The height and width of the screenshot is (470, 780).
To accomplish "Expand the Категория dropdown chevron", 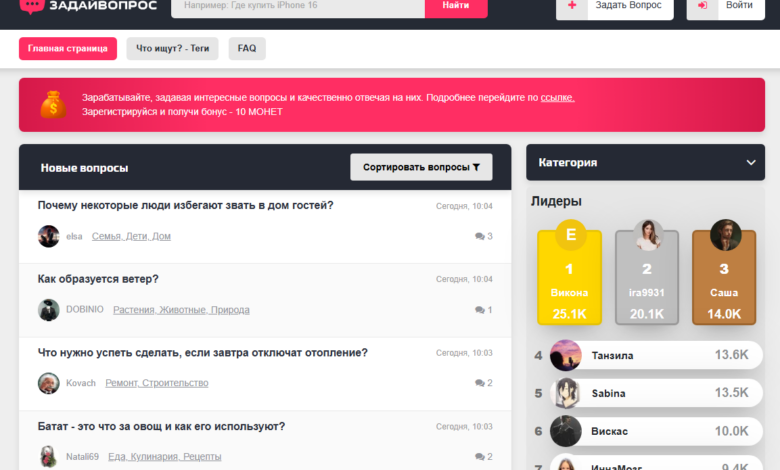I will pos(751,163).
